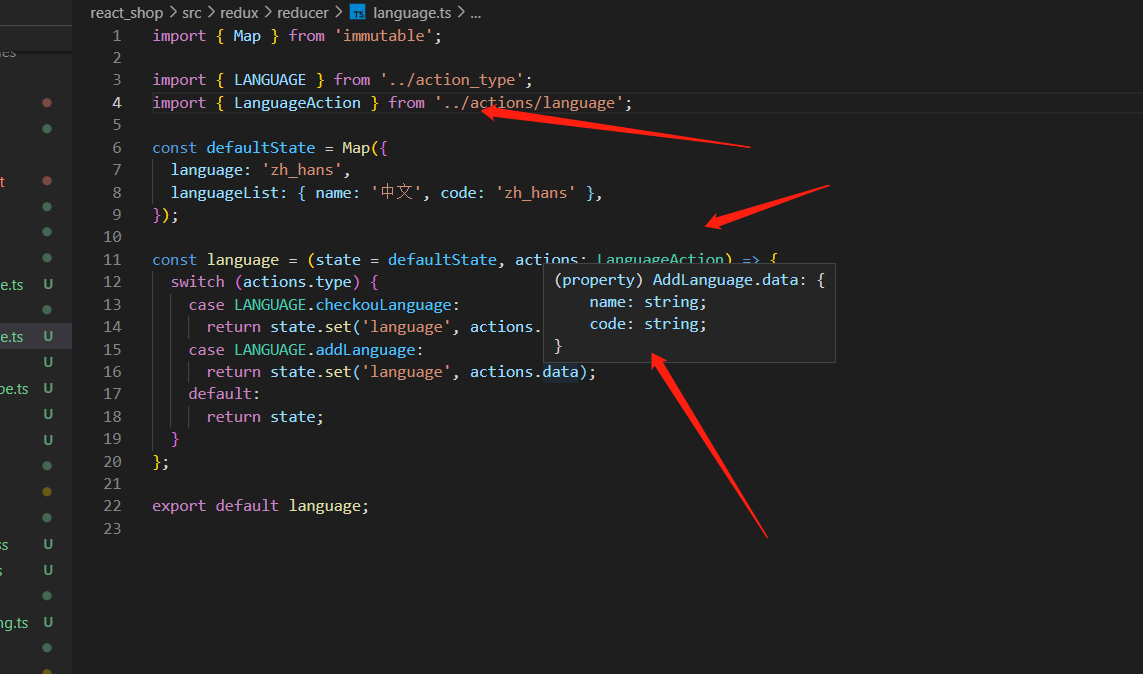Screen dimensions: 1143x674
Task: Click defaultState on line 6 declaration
Action: [x=261, y=148]
